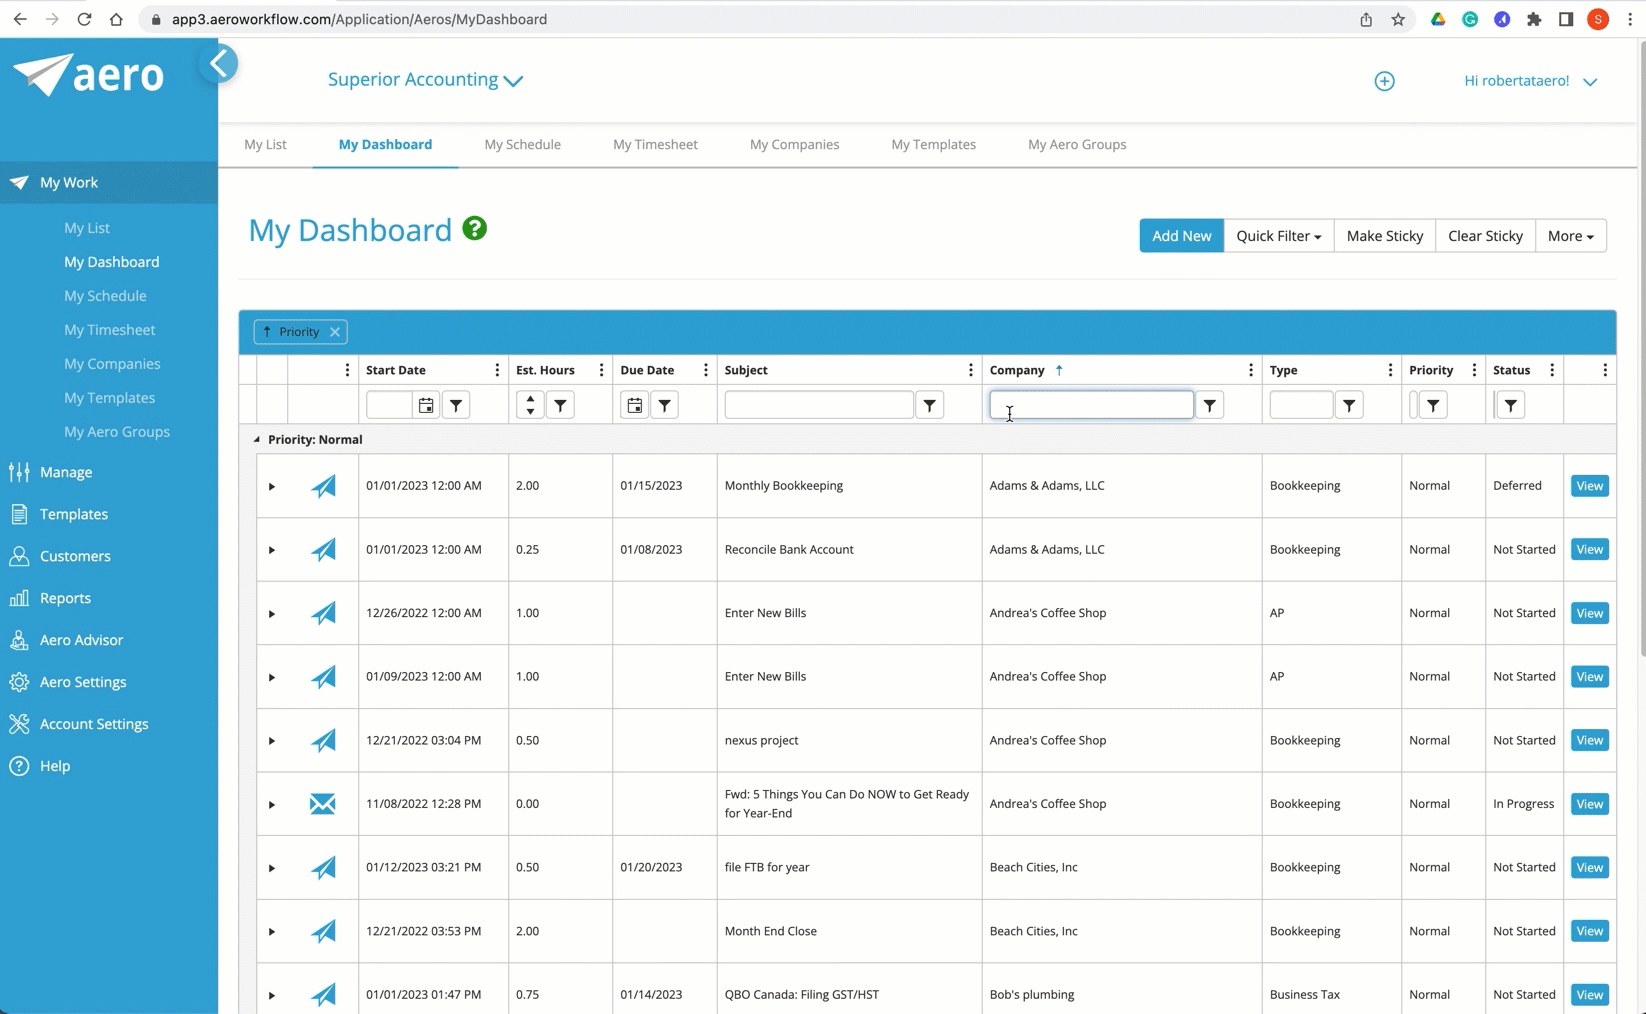
Task: Switch to the My Companies tab
Action: [x=794, y=144]
